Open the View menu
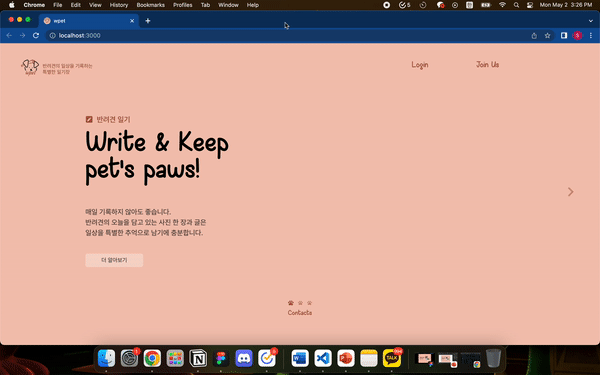This screenshot has width=600, height=375. point(95,5)
